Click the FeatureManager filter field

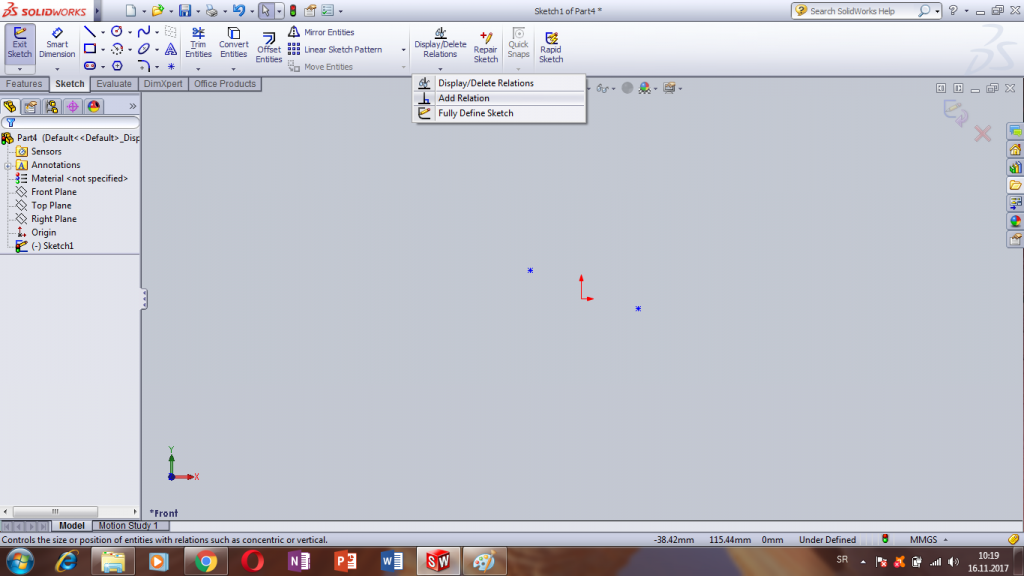(x=70, y=123)
